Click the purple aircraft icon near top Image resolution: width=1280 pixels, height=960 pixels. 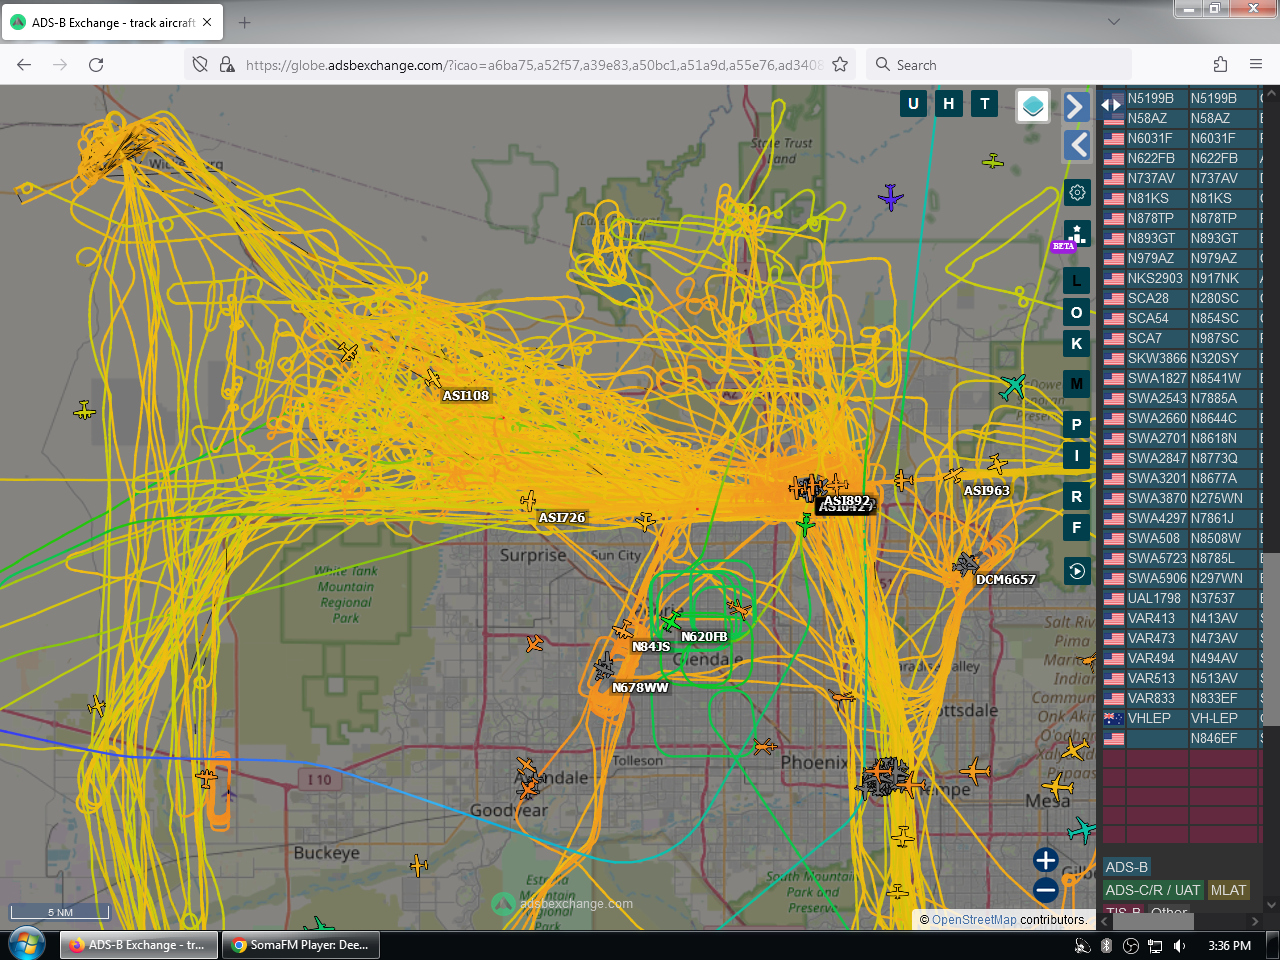point(890,197)
